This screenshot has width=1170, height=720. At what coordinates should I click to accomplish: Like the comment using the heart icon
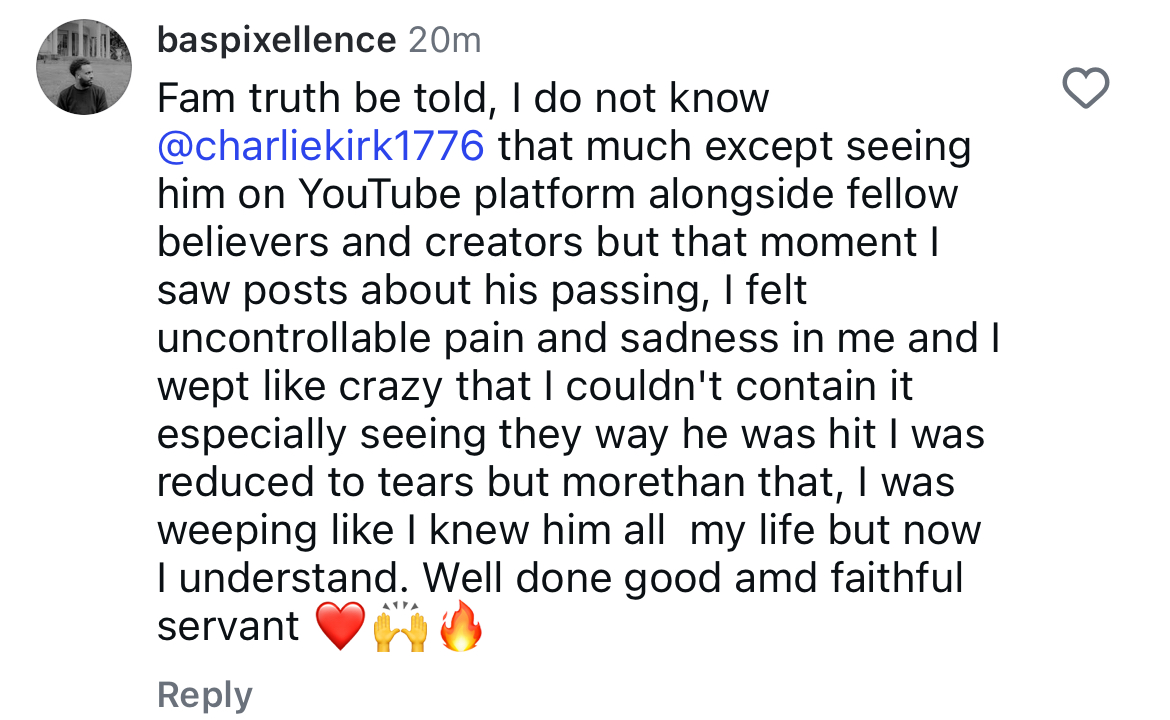[1086, 88]
